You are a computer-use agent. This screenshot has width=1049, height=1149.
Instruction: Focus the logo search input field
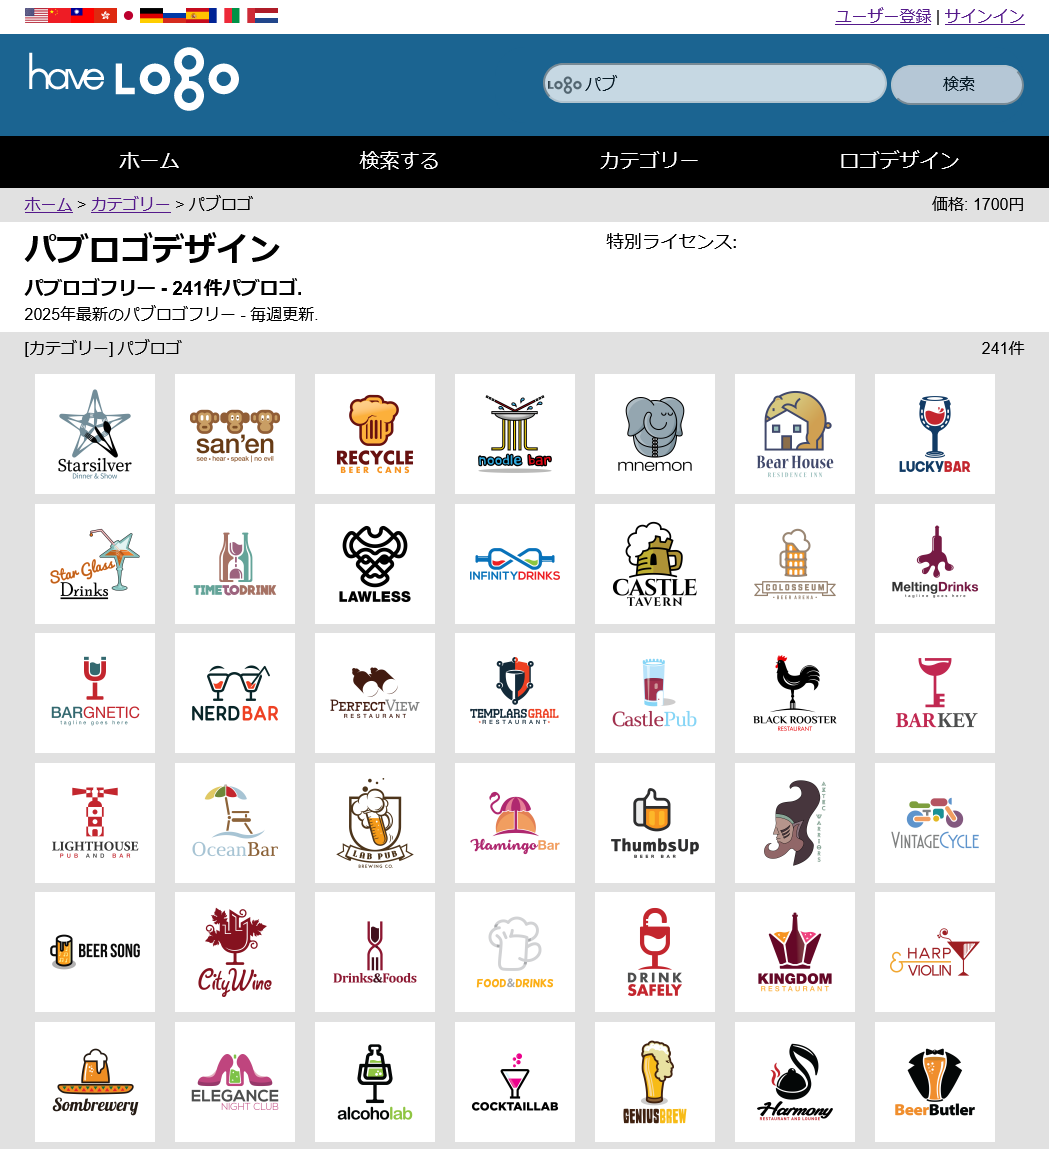(x=715, y=84)
